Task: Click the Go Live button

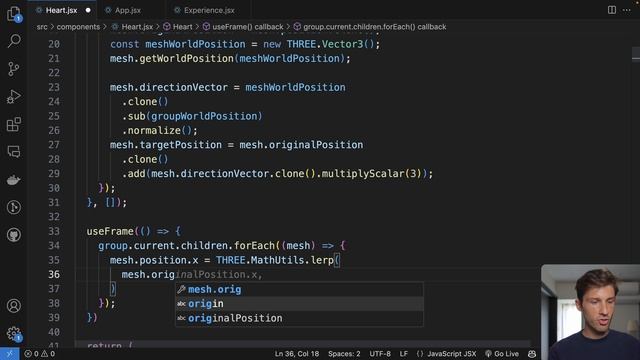Action: pos(502,354)
